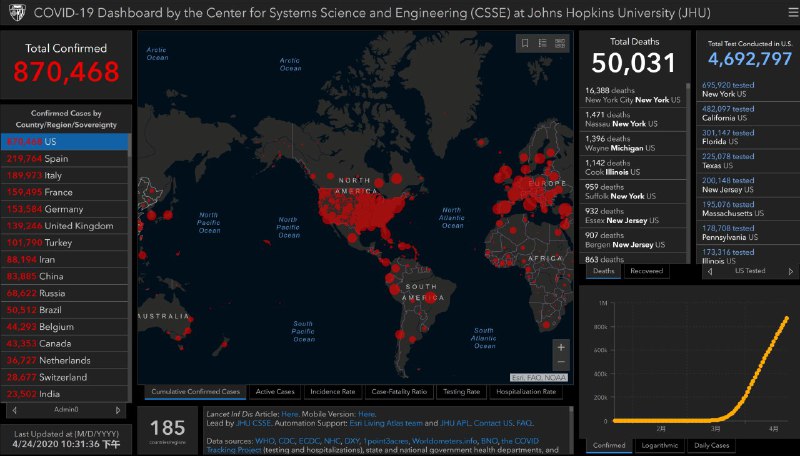Click Cook Illinois 1,142 deaths entry
Image resolution: width=800 pixels, height=456 pixels.
pyautogui.click(x=633, y=167)
